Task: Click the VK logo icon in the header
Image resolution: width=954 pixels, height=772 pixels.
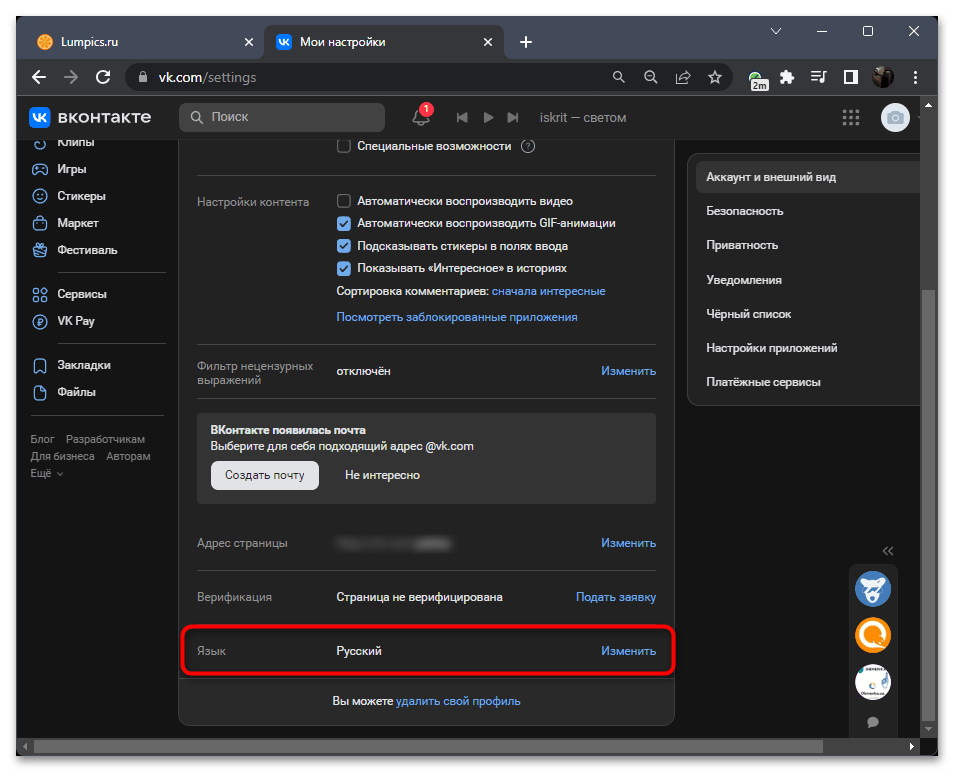Action: click(x=40, y=117)
